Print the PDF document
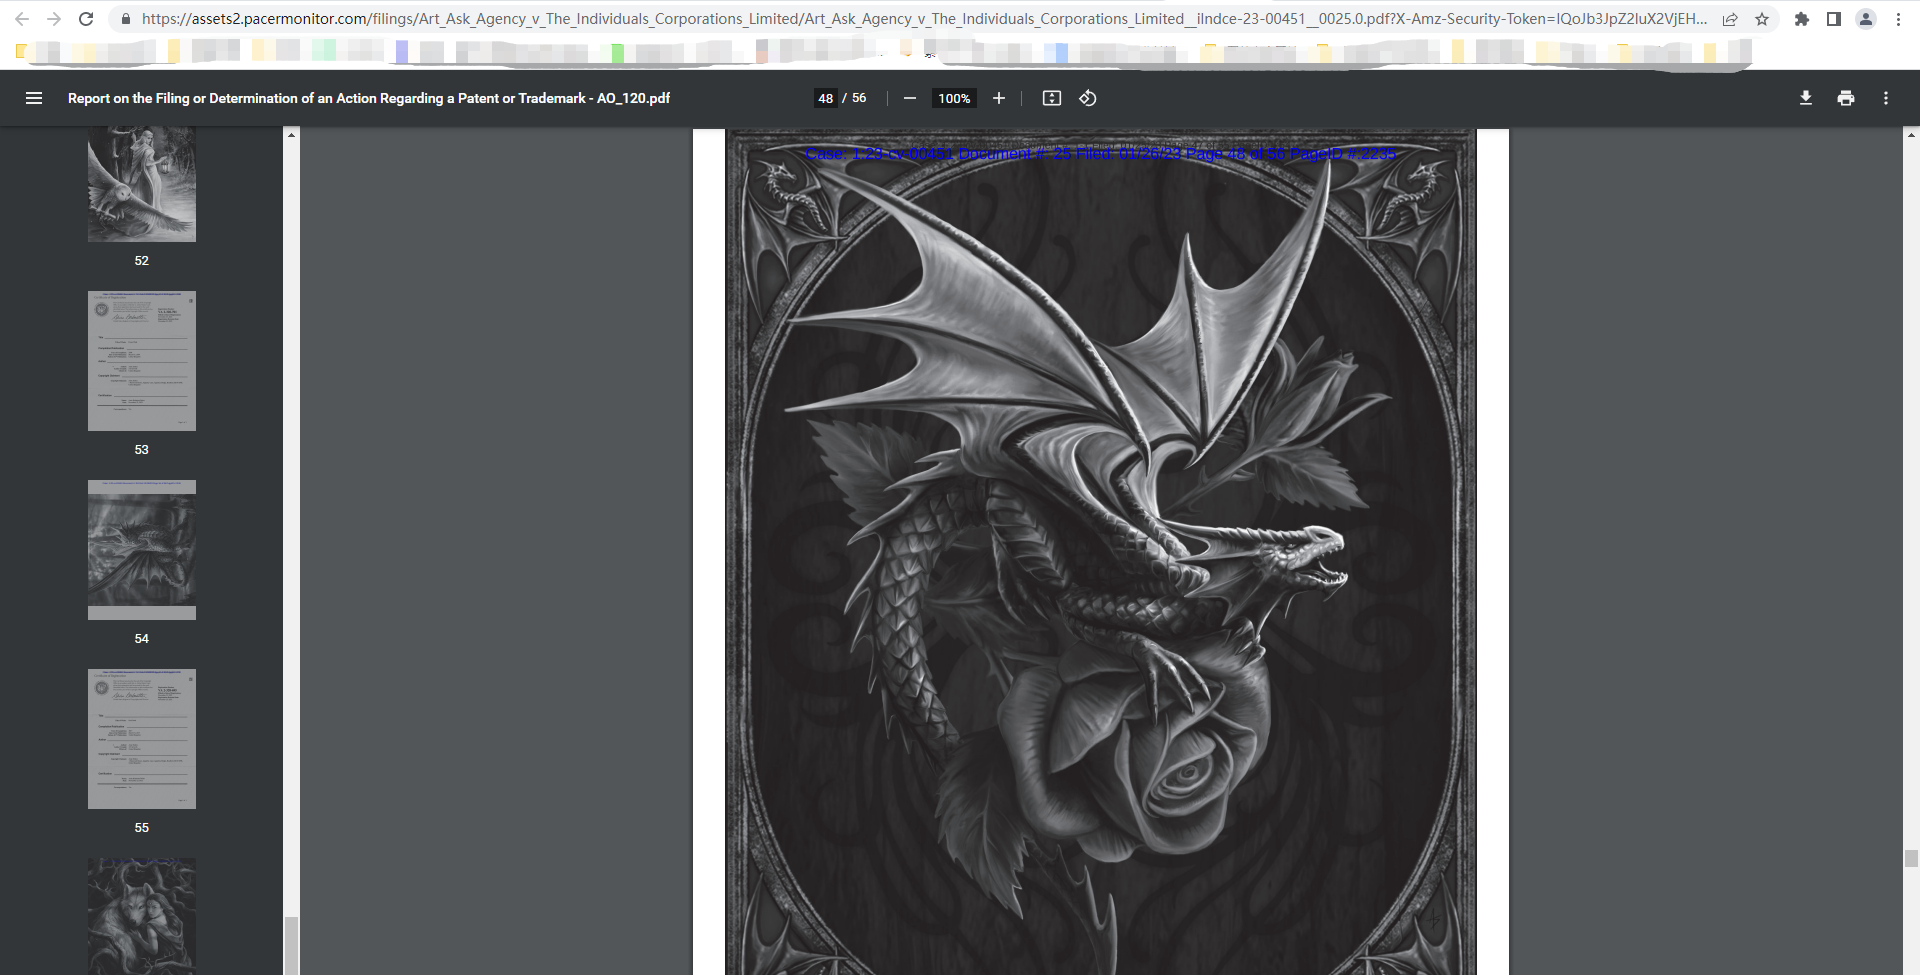The image size is (1920, 975). coord(1845,98)
